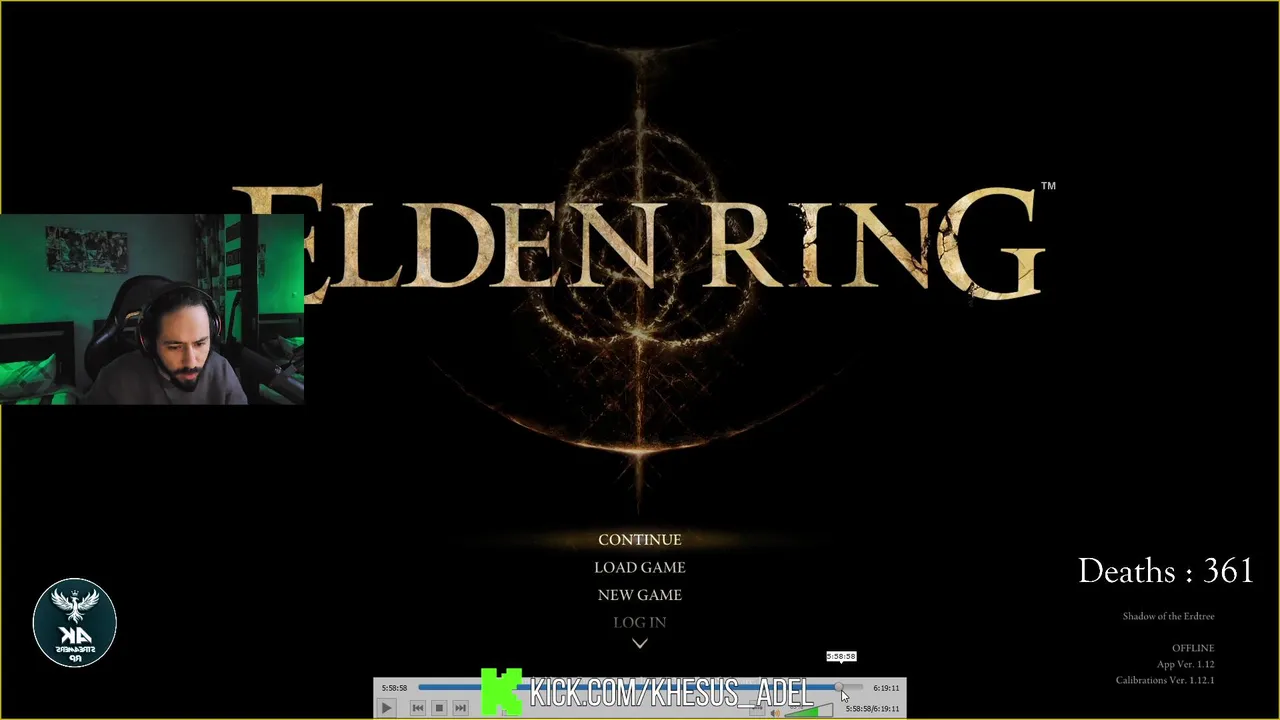Viewport: 1280px width, 720px height.
Task: Click the Deaths : 361 counter
Action: (1166, 571)
